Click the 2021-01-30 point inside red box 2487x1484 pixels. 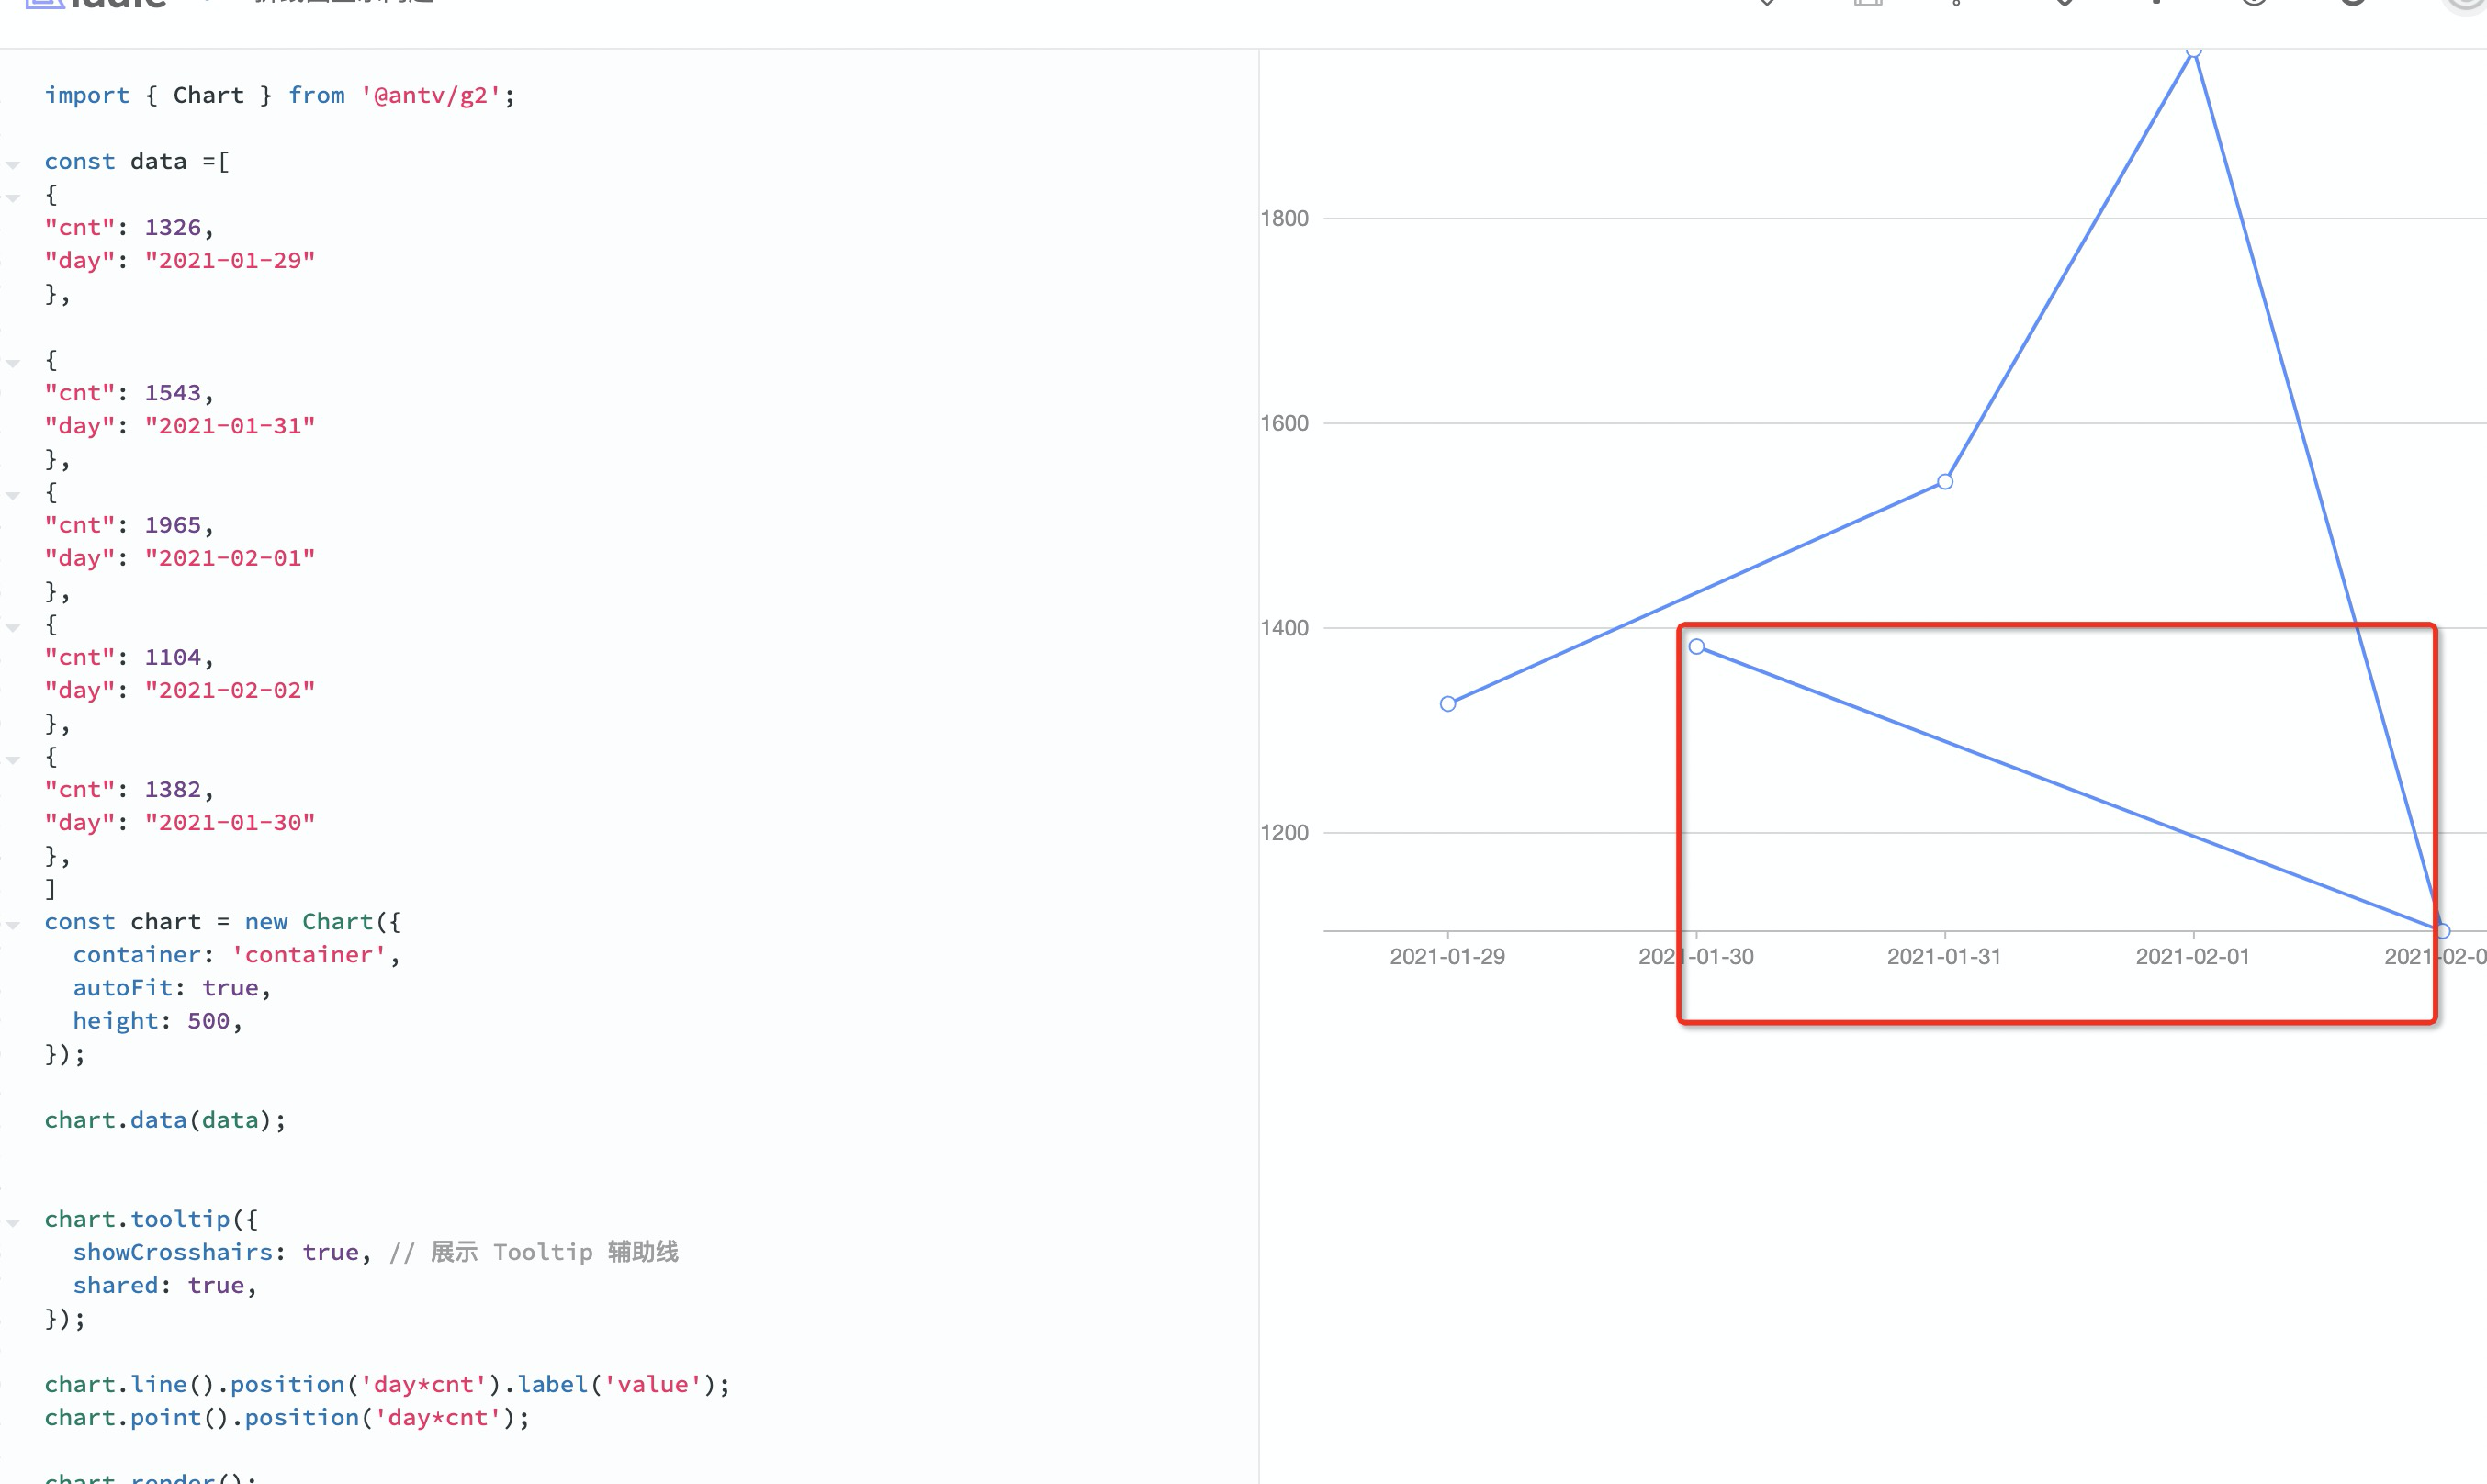click(x=1696, y=647)
